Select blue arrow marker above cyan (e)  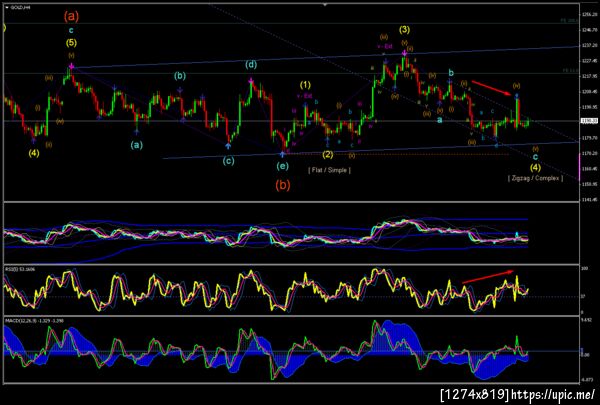(282, 154)
